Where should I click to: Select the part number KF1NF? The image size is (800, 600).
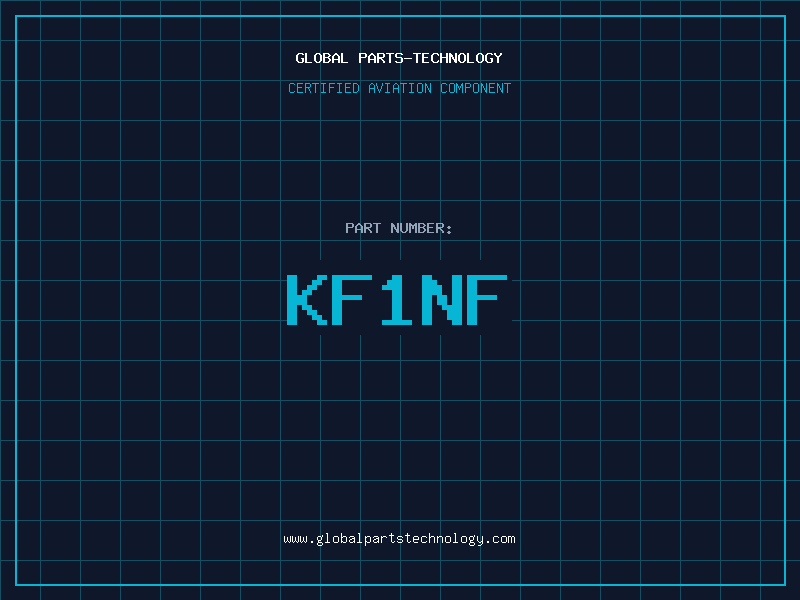point(397,300)
